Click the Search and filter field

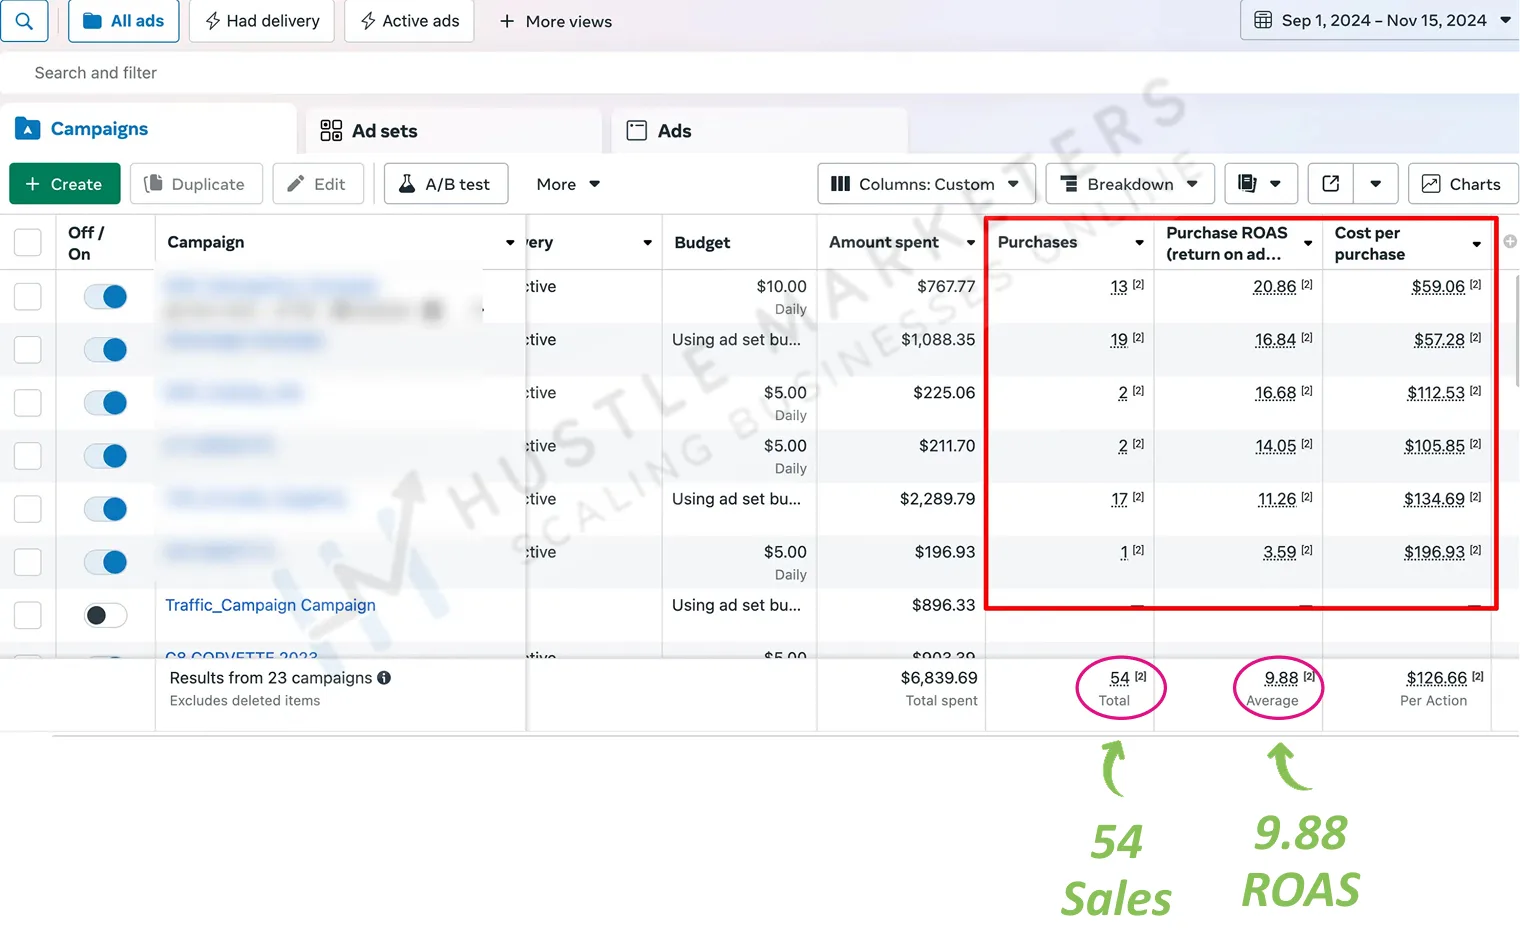tap(760, 73)
